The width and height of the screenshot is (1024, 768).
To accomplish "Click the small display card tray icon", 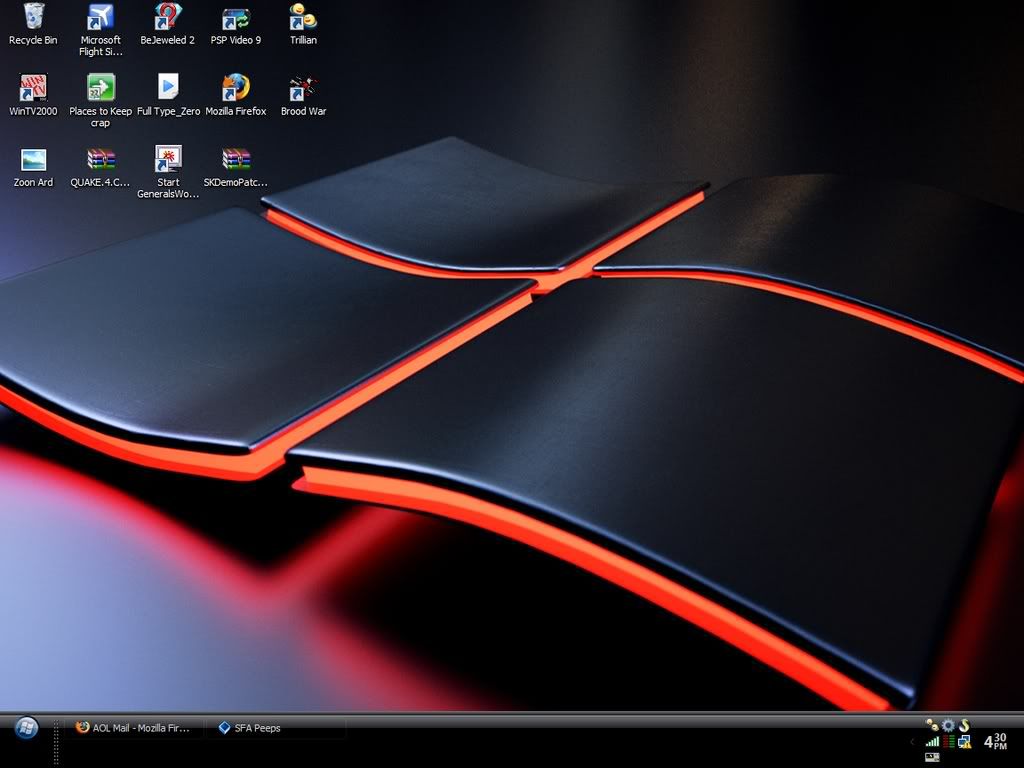I will (932, 758).
